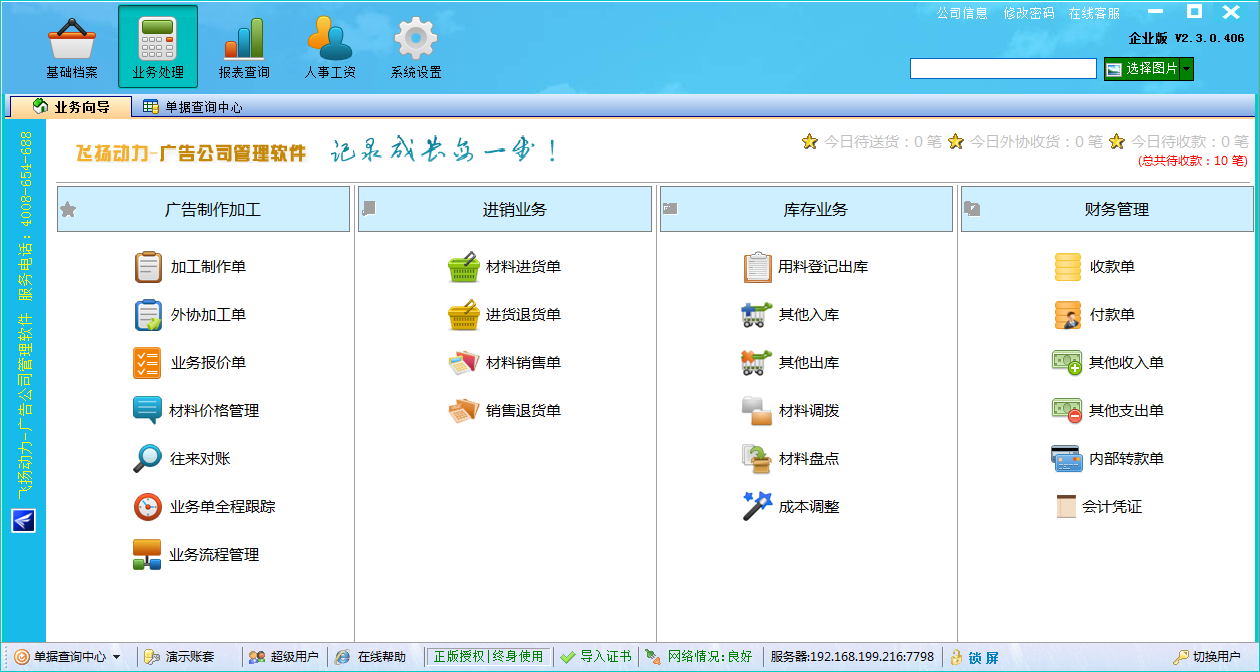
Task: Open 基础档案 in the top toolbar
Action: 72,48
